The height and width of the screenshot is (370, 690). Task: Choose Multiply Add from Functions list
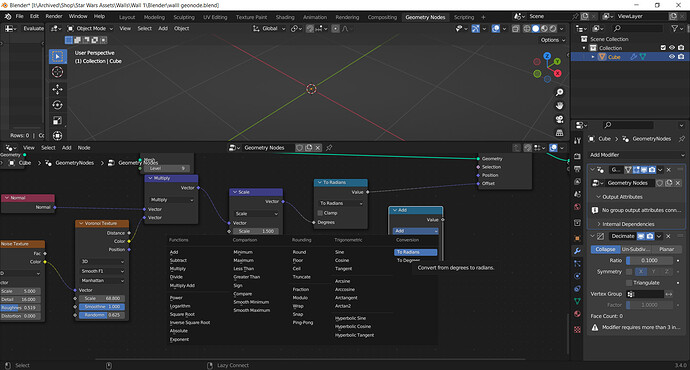(182, 286)
